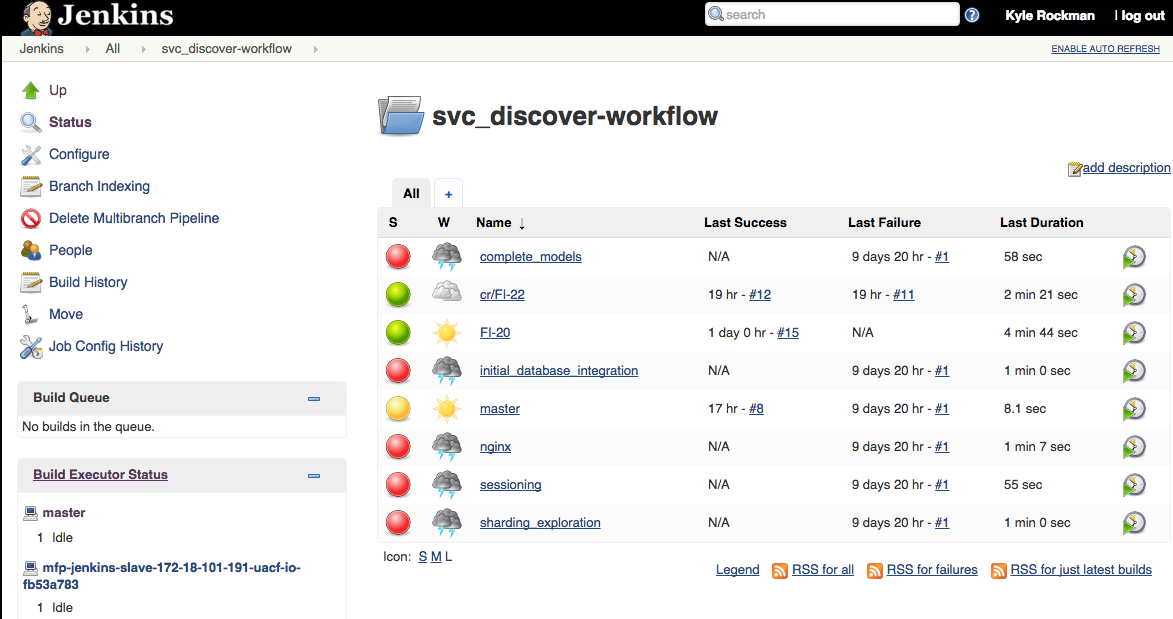The height and width of the screenshot is (619, 1173).
Task: Collapse the Build Queue panel
Action: tap(314, 399)
